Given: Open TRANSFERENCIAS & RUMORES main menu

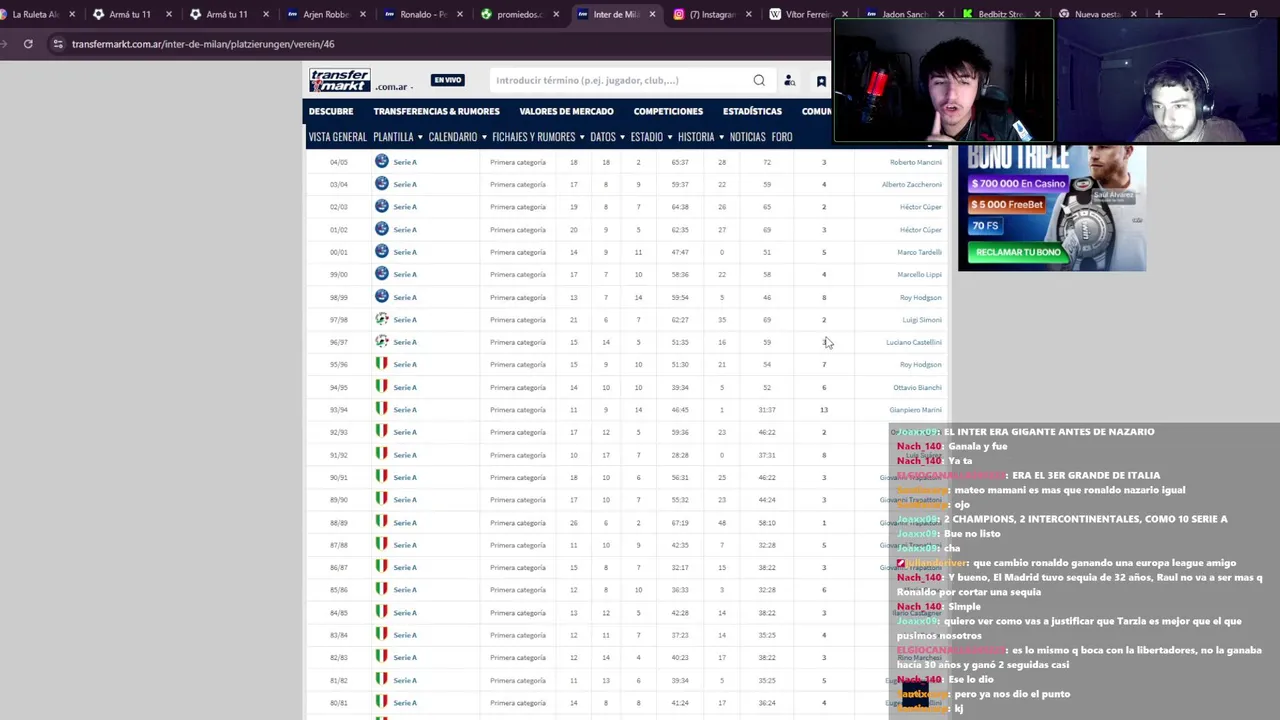Looking at the screenshot, I should [x=436, y=111].
